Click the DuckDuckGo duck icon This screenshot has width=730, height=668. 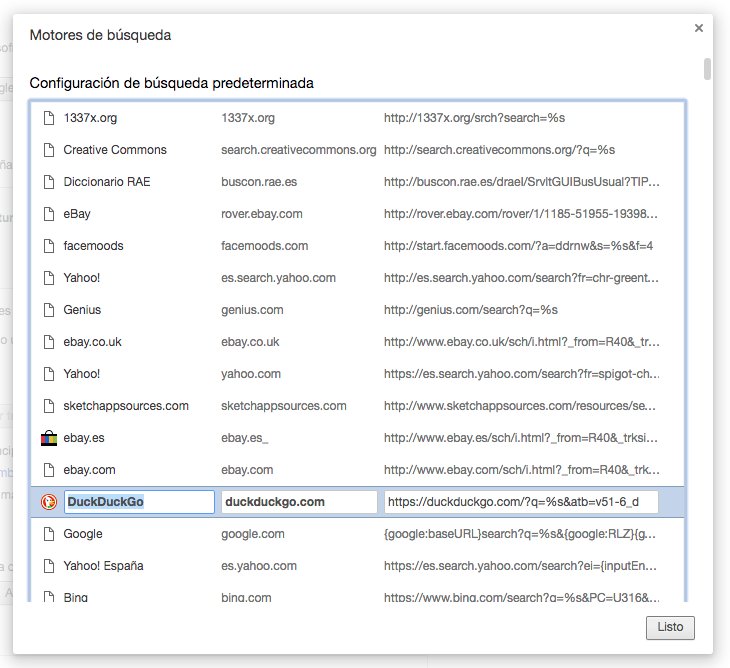[x=49, y=502]
